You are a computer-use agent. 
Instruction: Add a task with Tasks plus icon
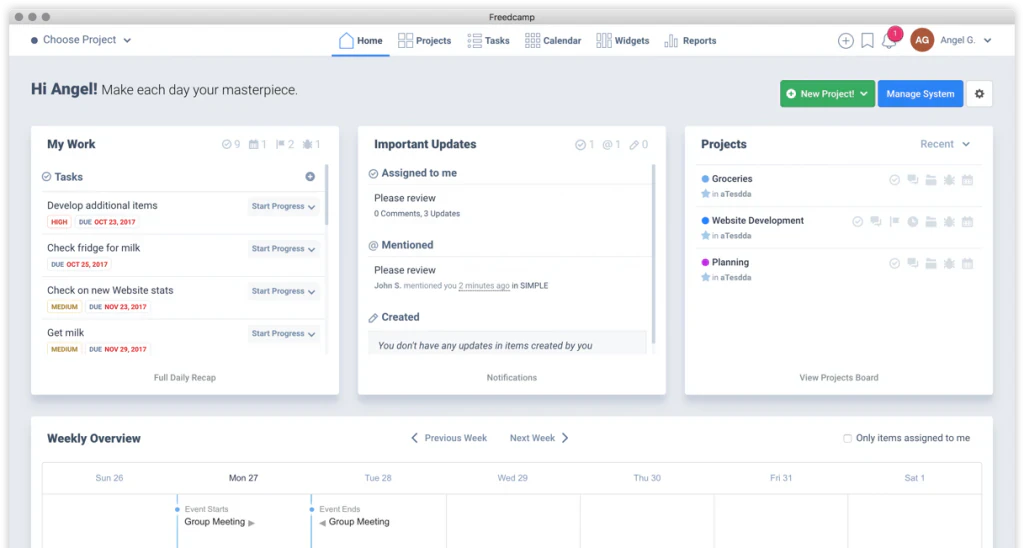[x=310, y=177]
